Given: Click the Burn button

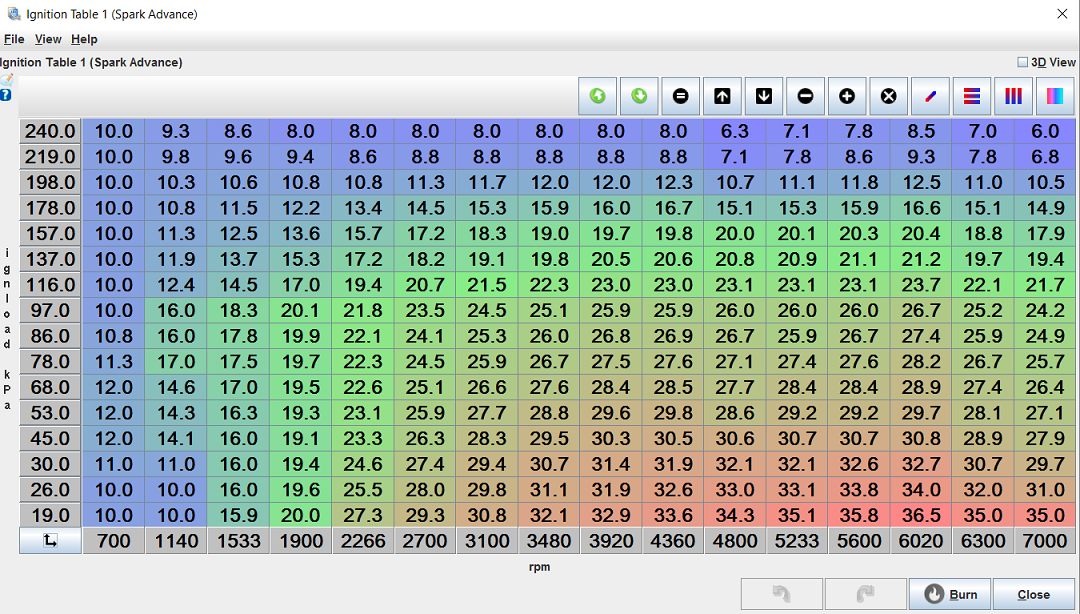Looking at the screenshot, I should (949, 594).
